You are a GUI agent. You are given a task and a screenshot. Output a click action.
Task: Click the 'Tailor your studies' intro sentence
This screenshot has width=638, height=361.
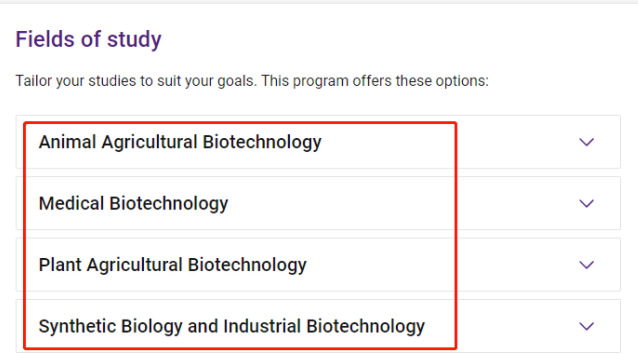[x=252, y=81]
